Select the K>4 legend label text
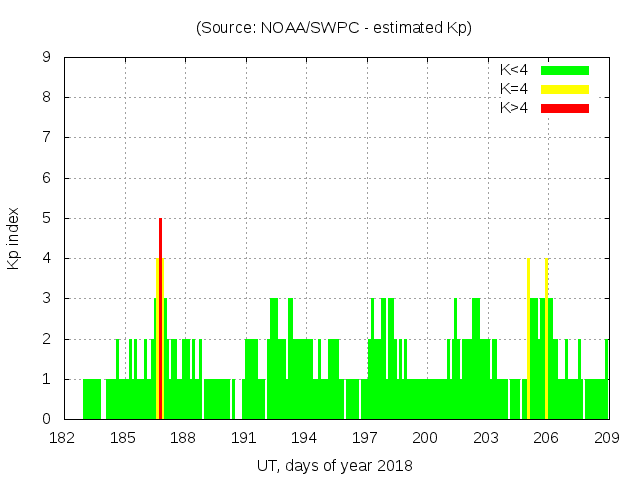This screenshot has height=480, width=640. [x=514, y=108]
